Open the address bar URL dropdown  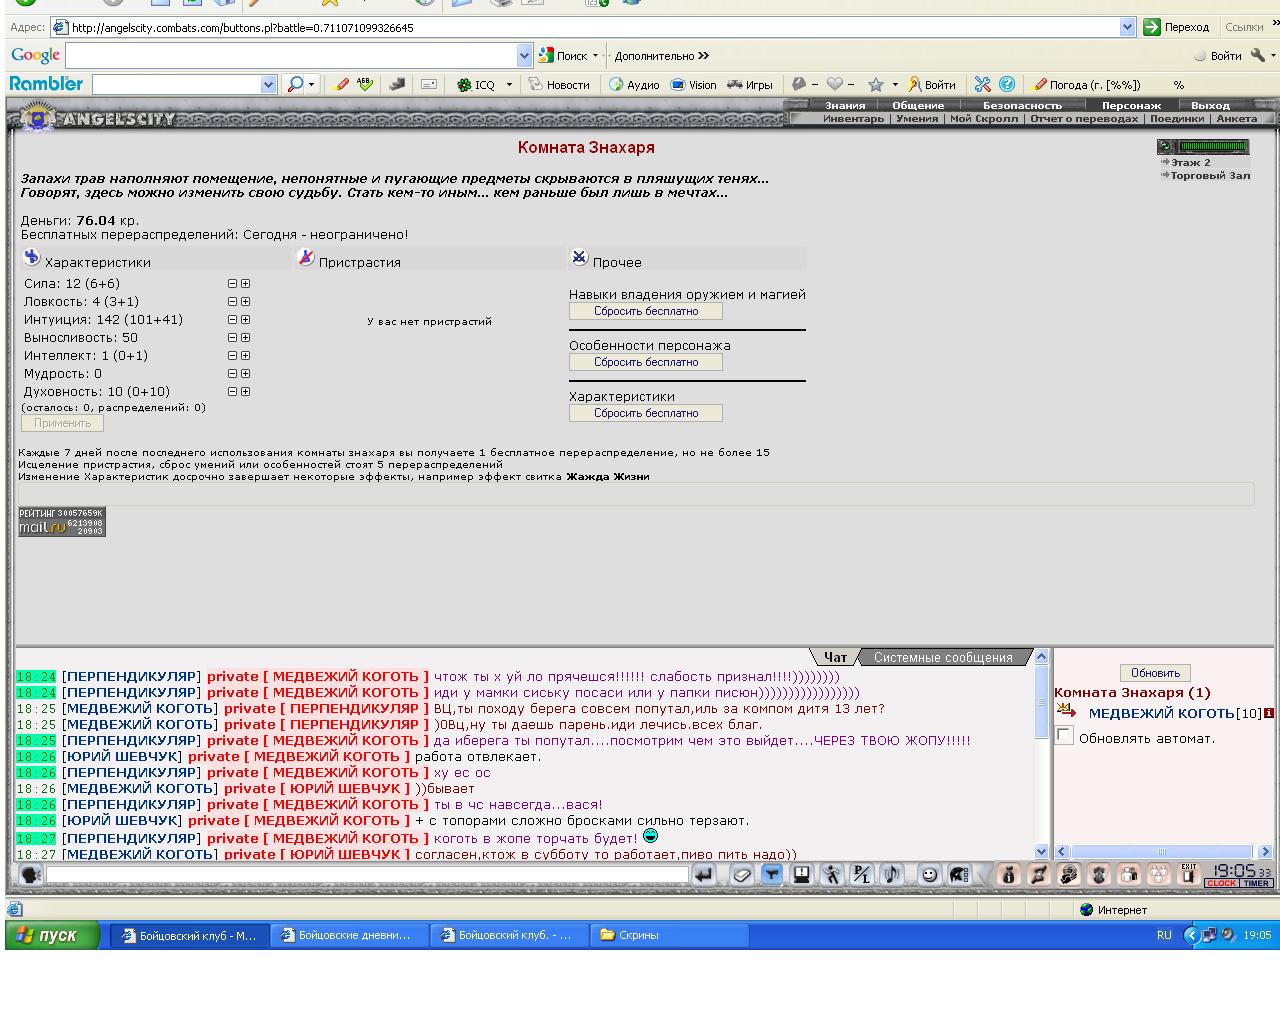[x=1128, y=27]
